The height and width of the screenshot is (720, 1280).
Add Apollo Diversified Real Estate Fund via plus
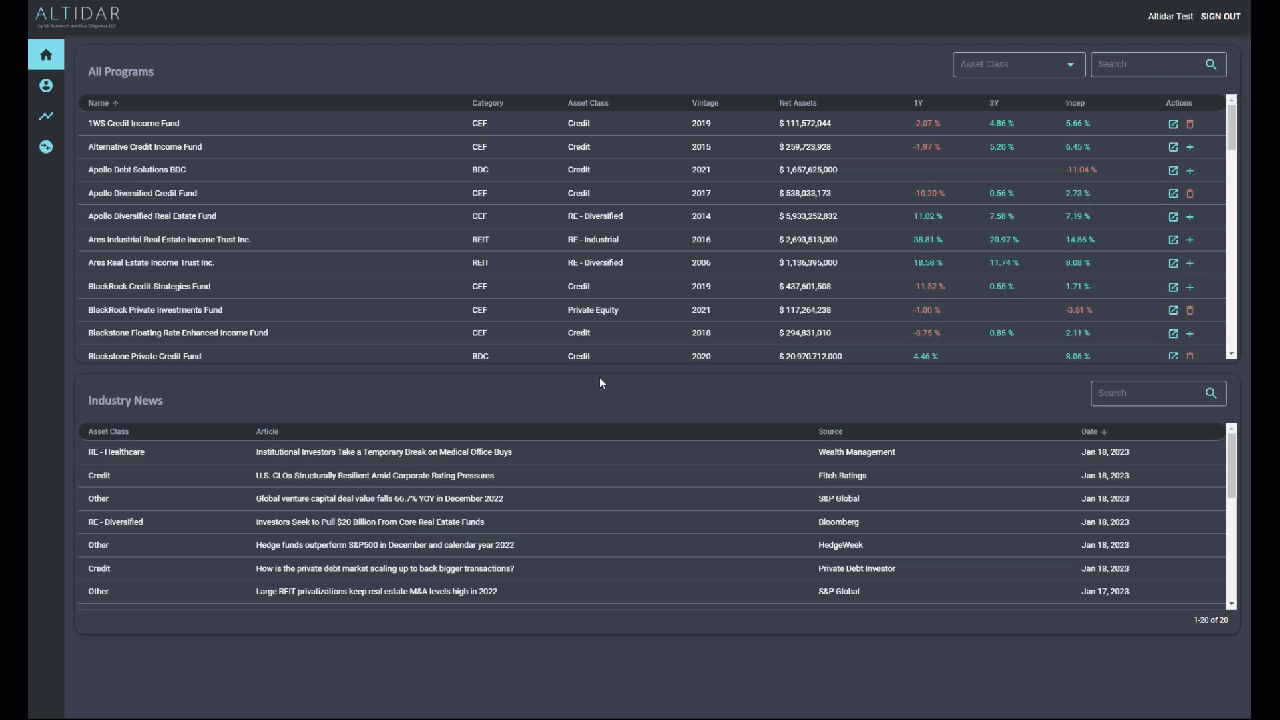coord(1190,217)
